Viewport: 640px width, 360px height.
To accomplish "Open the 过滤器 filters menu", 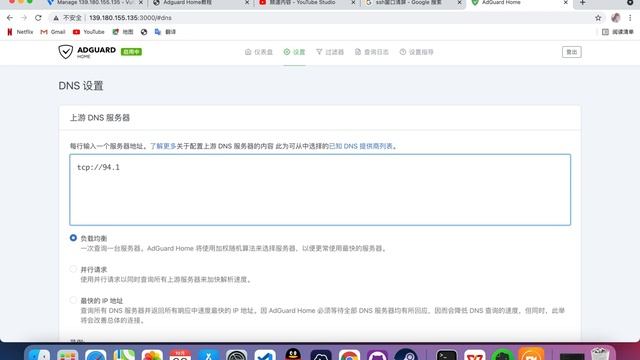I will coord(330,52).
